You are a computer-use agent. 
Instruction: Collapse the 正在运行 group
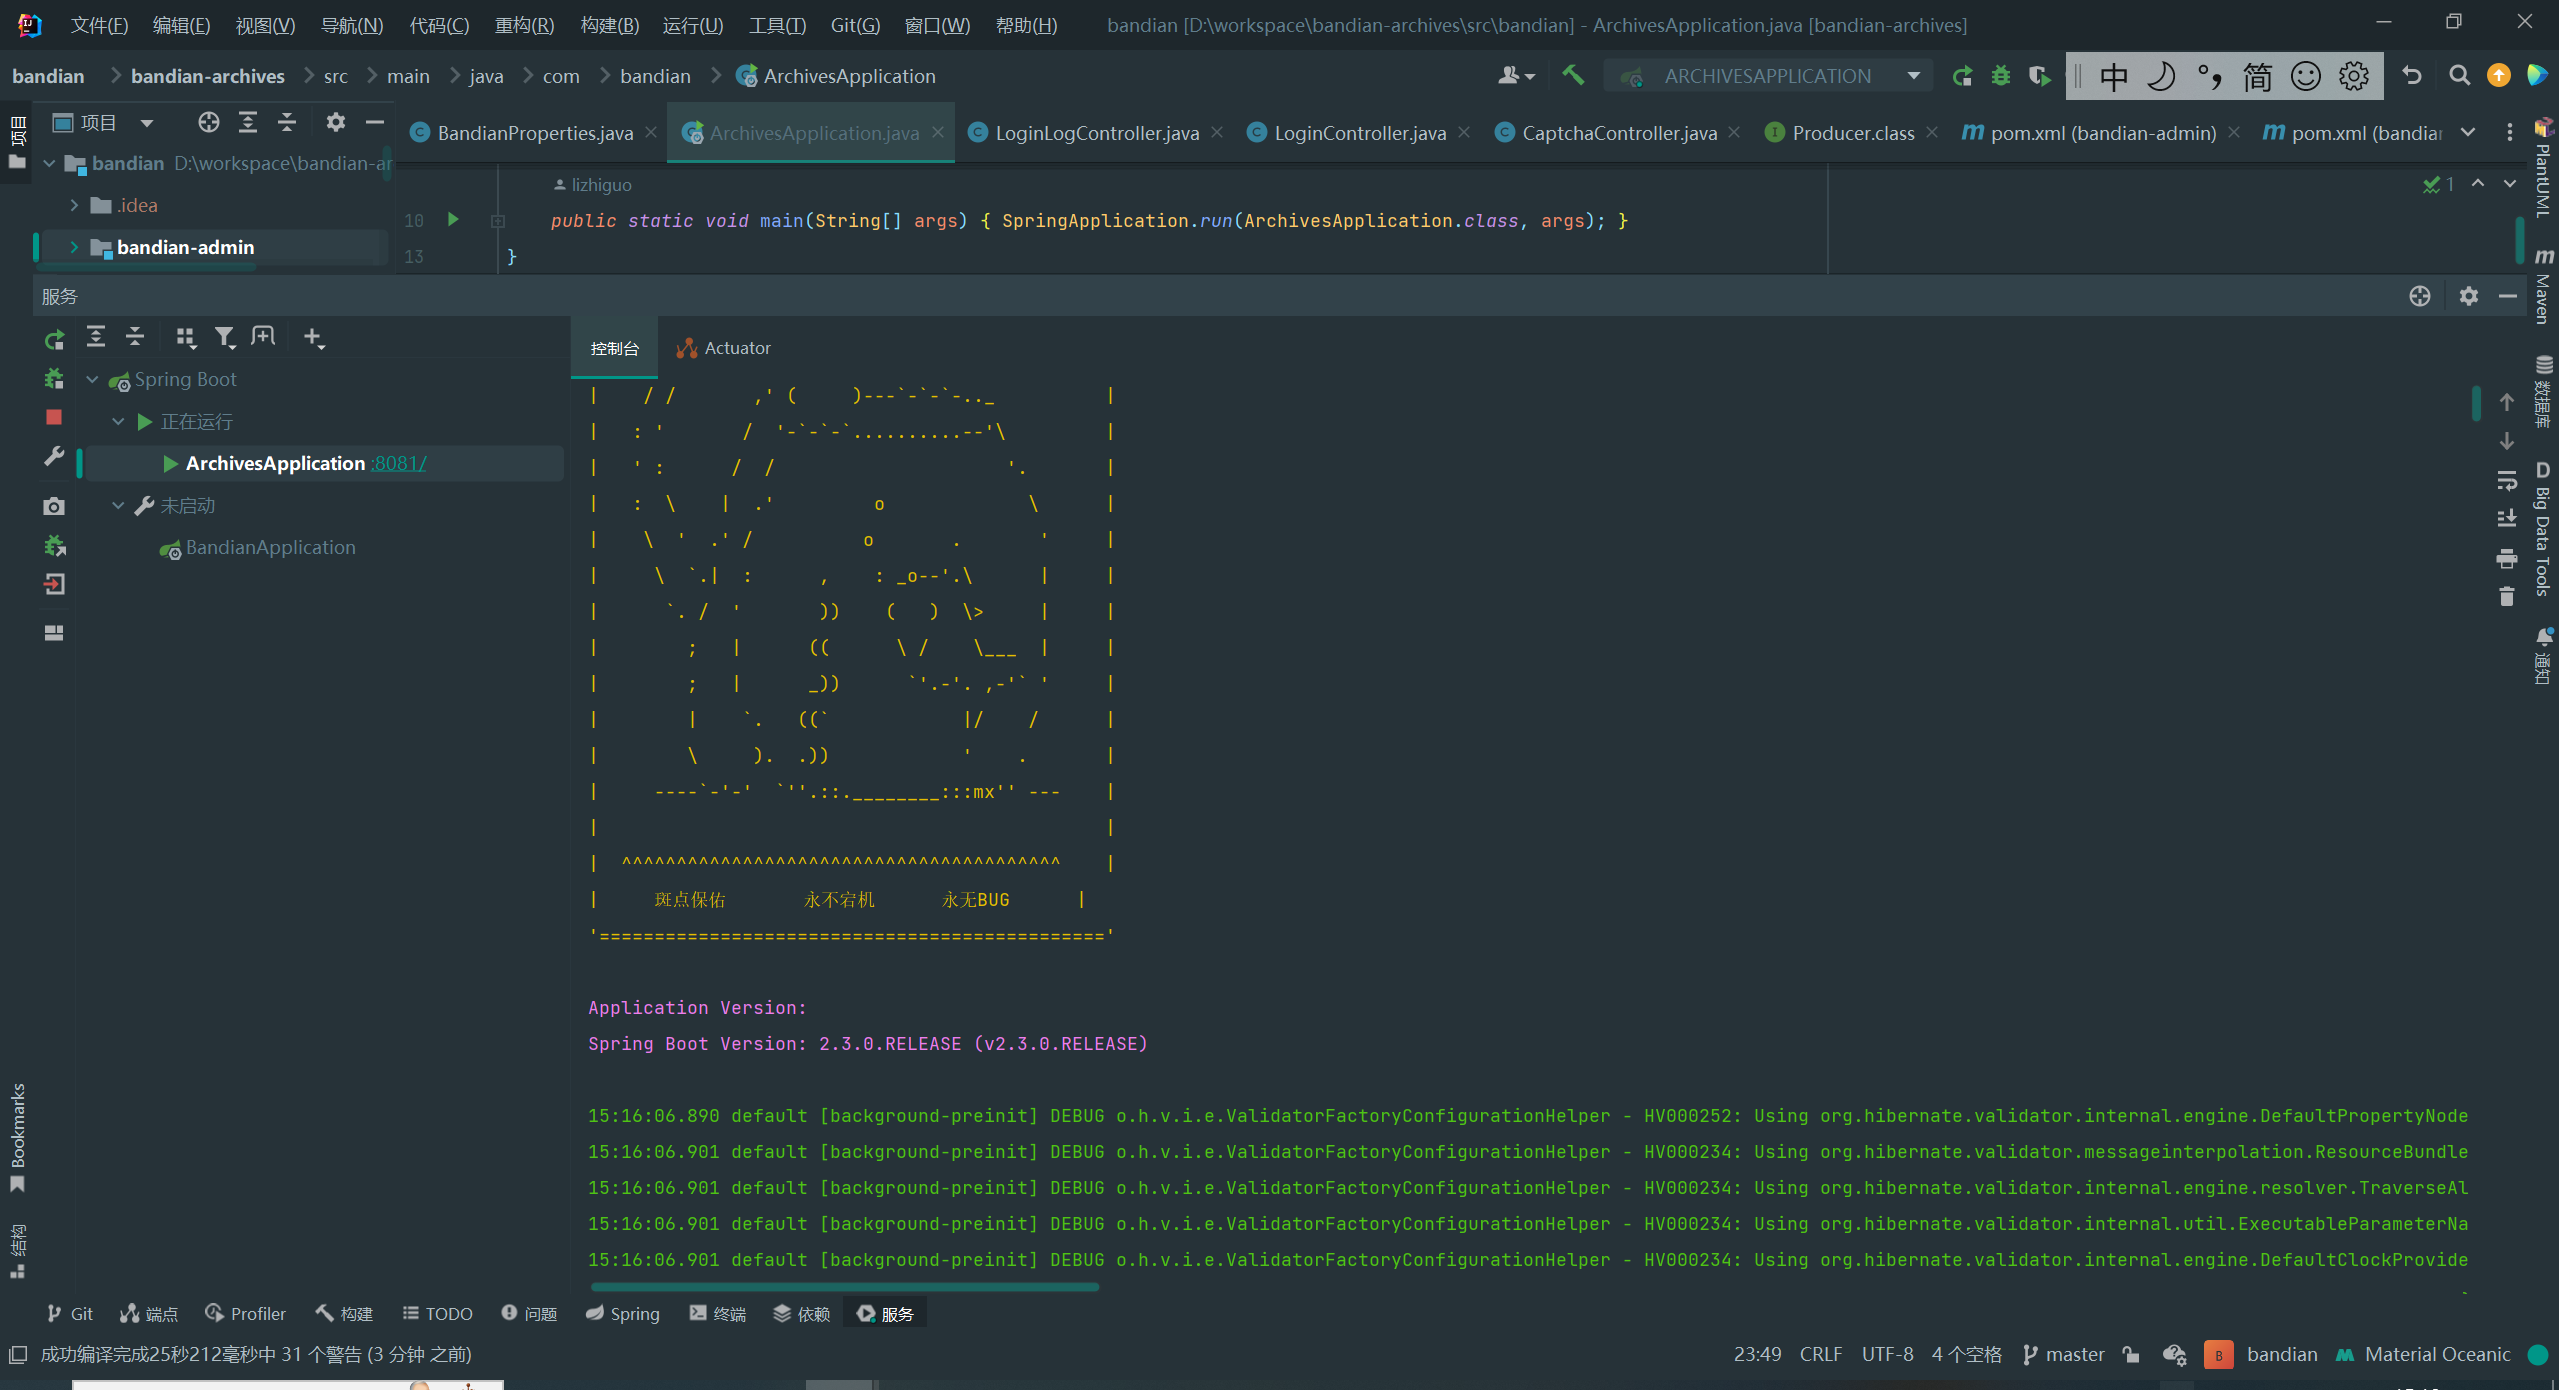pos(118,422)
